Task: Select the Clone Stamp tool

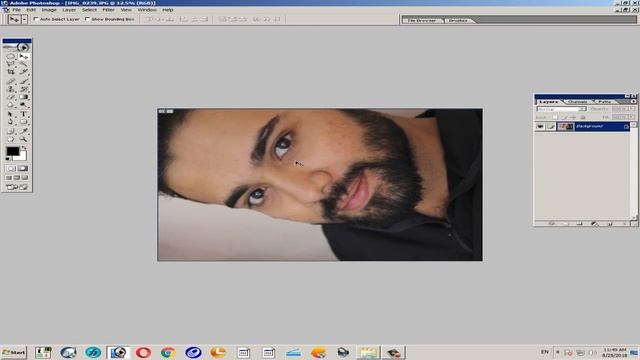Action: [x=11, y=89]
